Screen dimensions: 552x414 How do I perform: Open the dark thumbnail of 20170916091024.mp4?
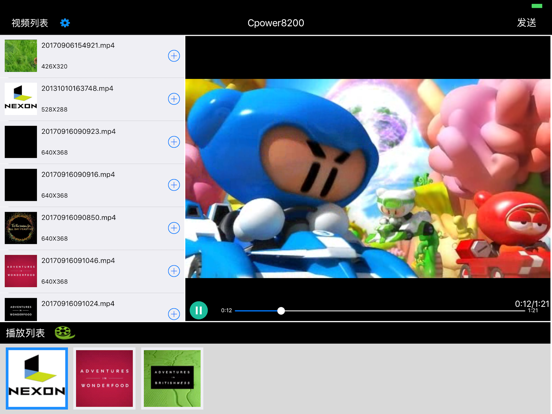coord(21,309)
